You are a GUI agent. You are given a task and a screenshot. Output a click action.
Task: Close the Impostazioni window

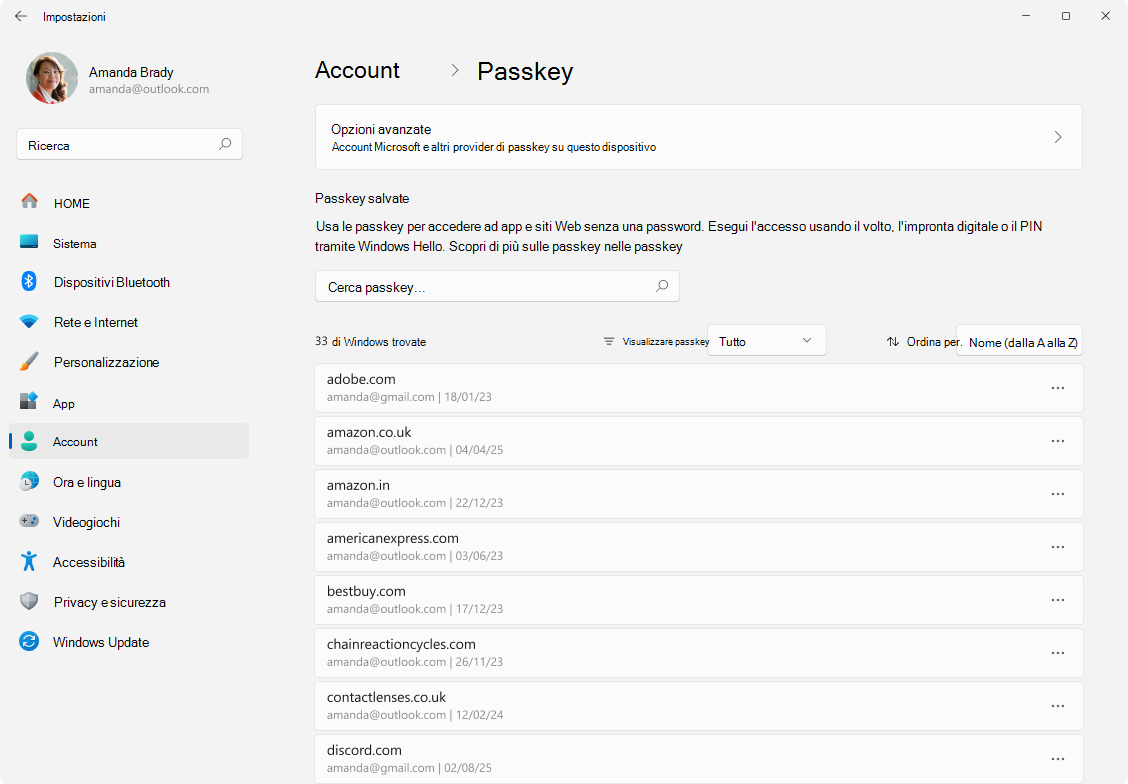[1106, 16]
